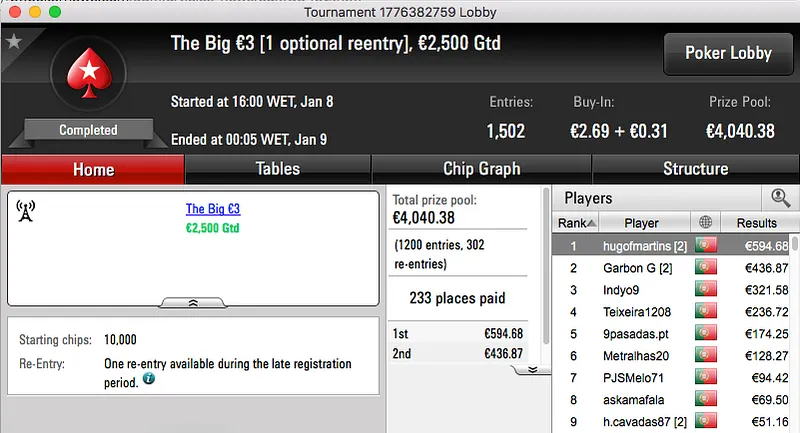The width and height of the screenshot is (800, 433).
Task: Click the re-entry info icon
Action: tap(149, 380)
